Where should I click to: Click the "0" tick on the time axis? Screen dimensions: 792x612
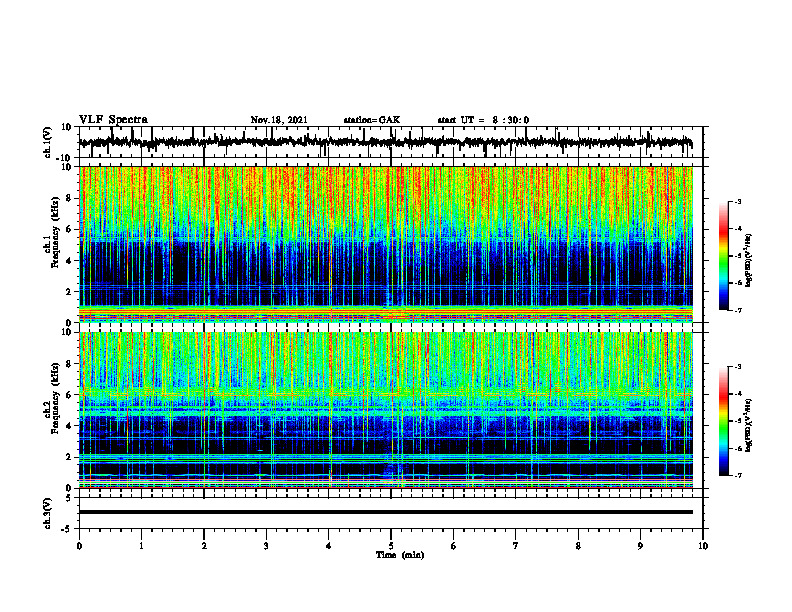coord(79,546)
